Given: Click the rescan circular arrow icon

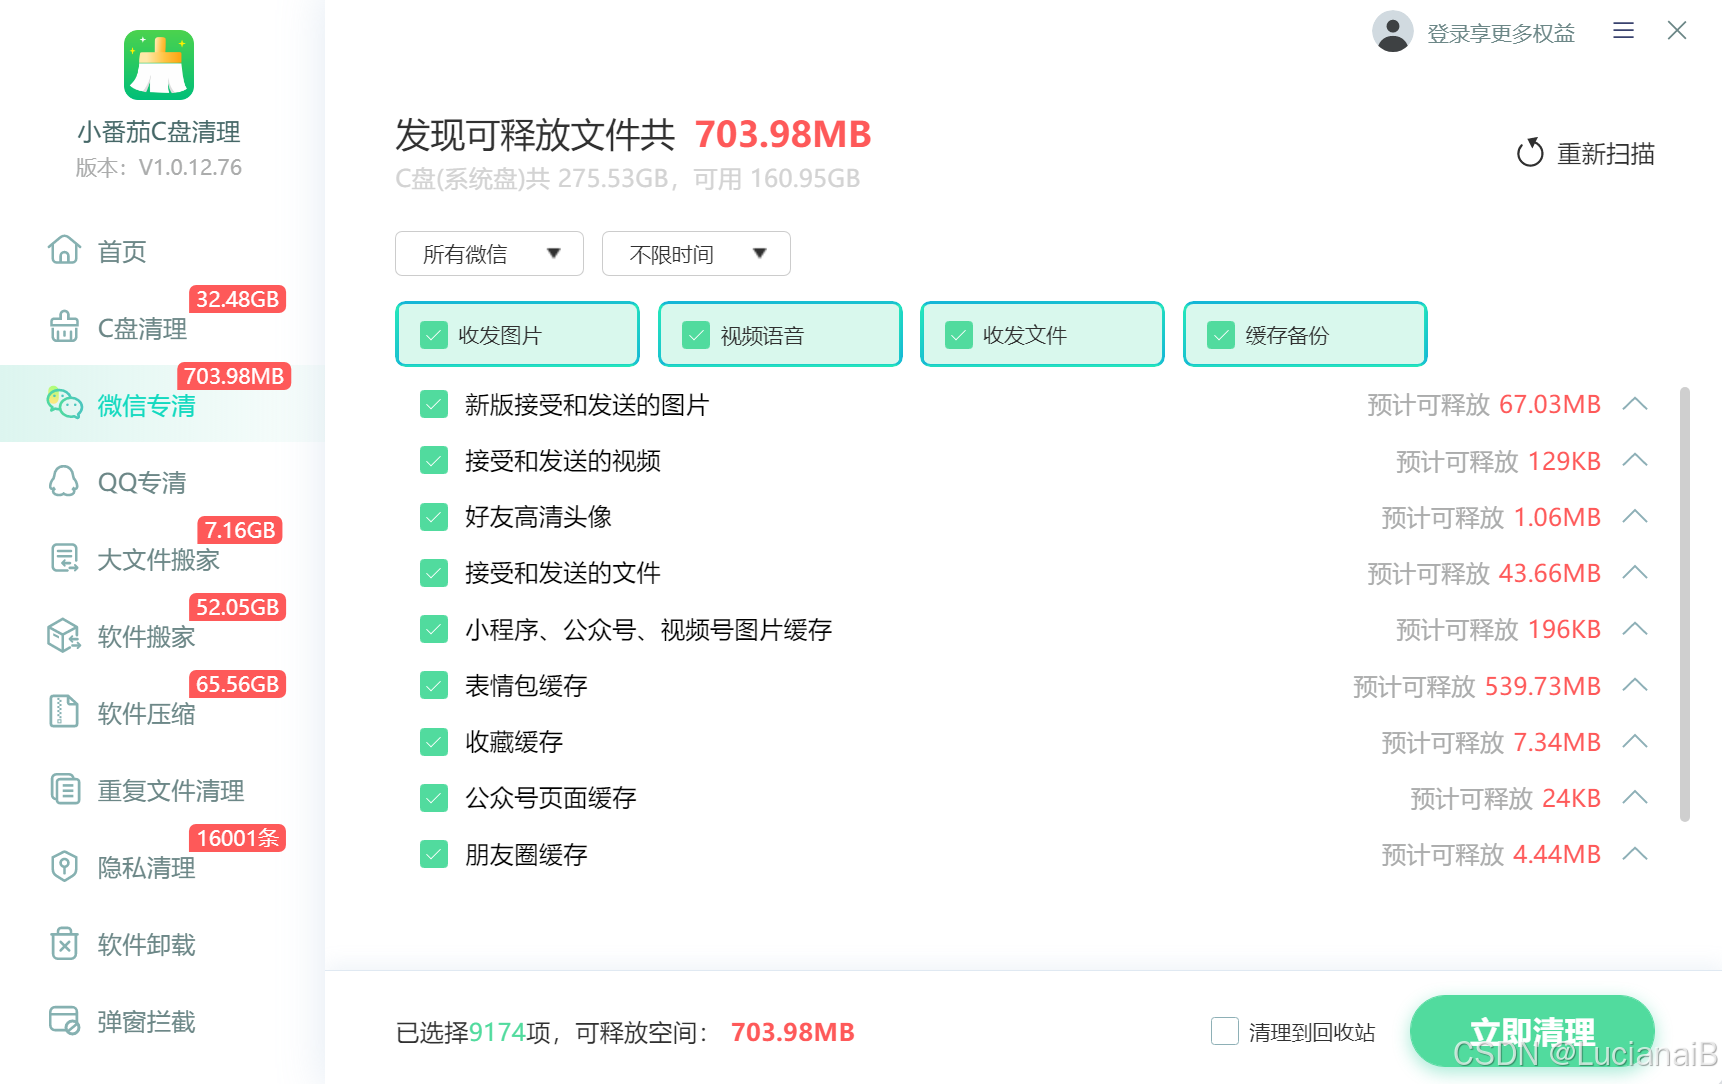Looking at the screenshot, I should [x=1530, y=153].
